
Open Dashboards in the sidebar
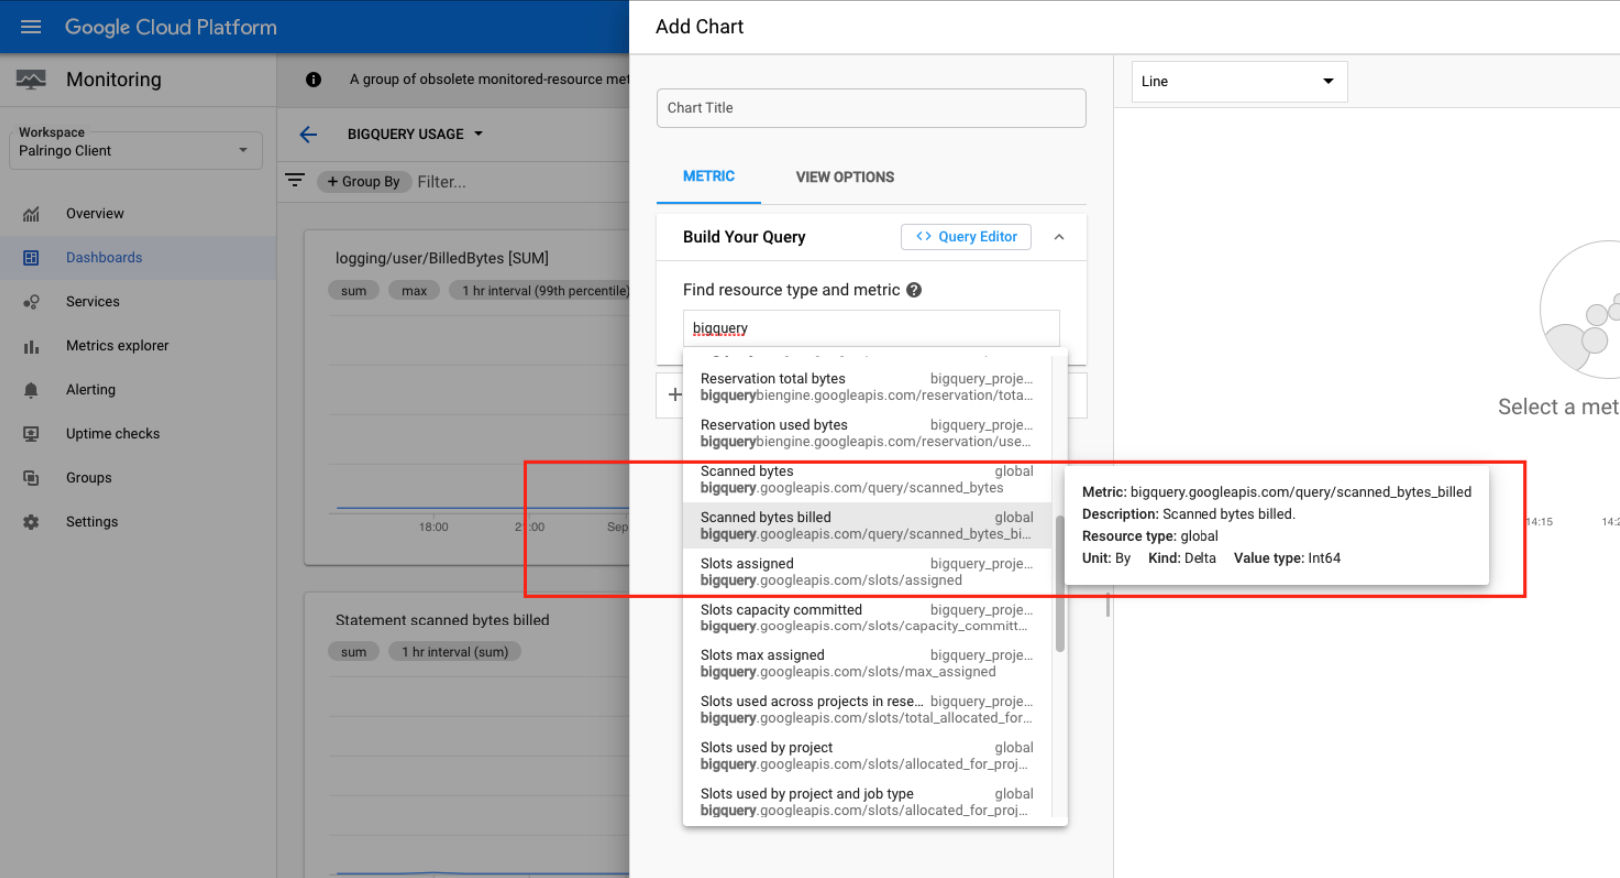point(104,258)
